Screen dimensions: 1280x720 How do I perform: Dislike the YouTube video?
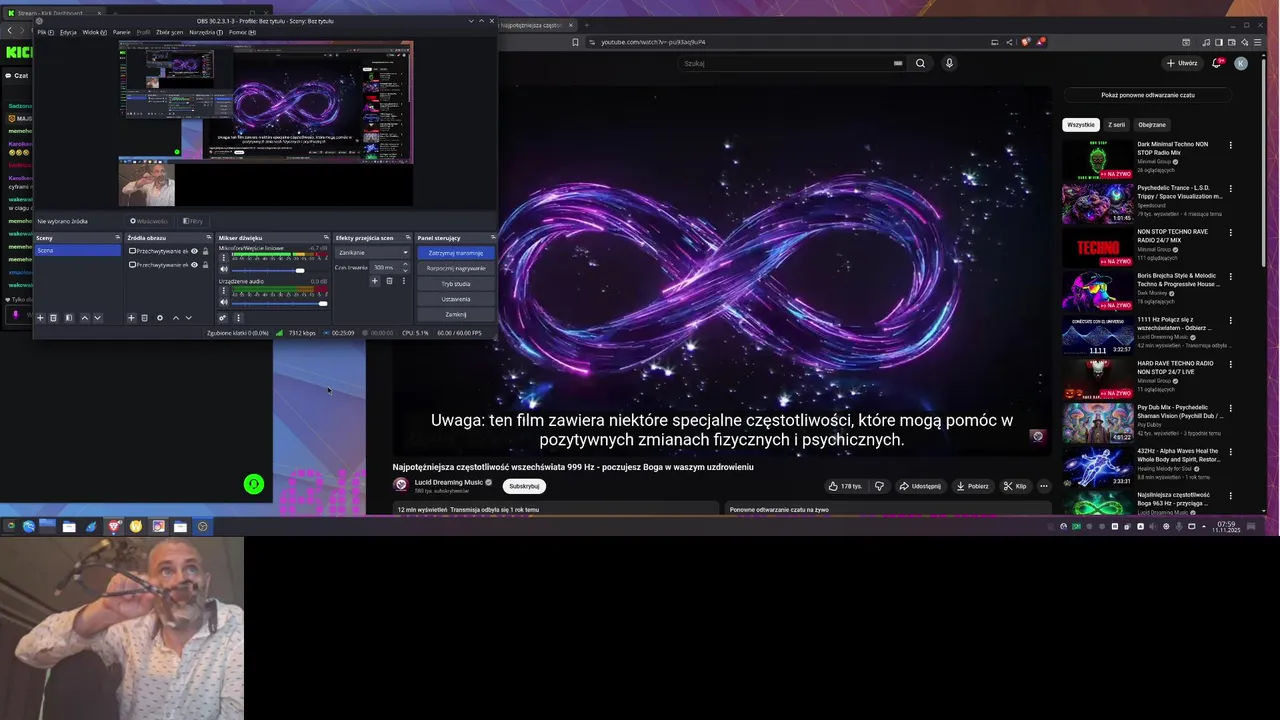[x=879, y=486]
